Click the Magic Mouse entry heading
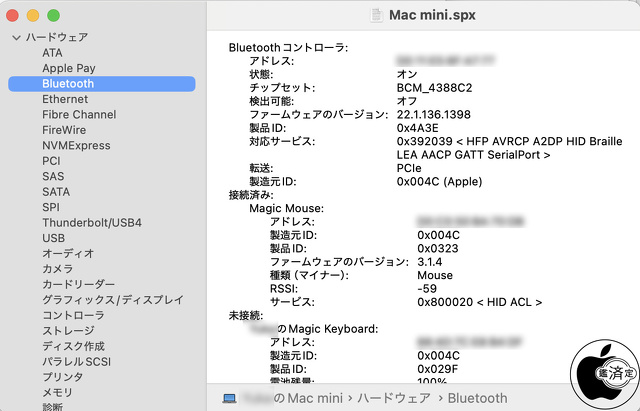Viewport: 640px width, 411px height. (287, 209)
